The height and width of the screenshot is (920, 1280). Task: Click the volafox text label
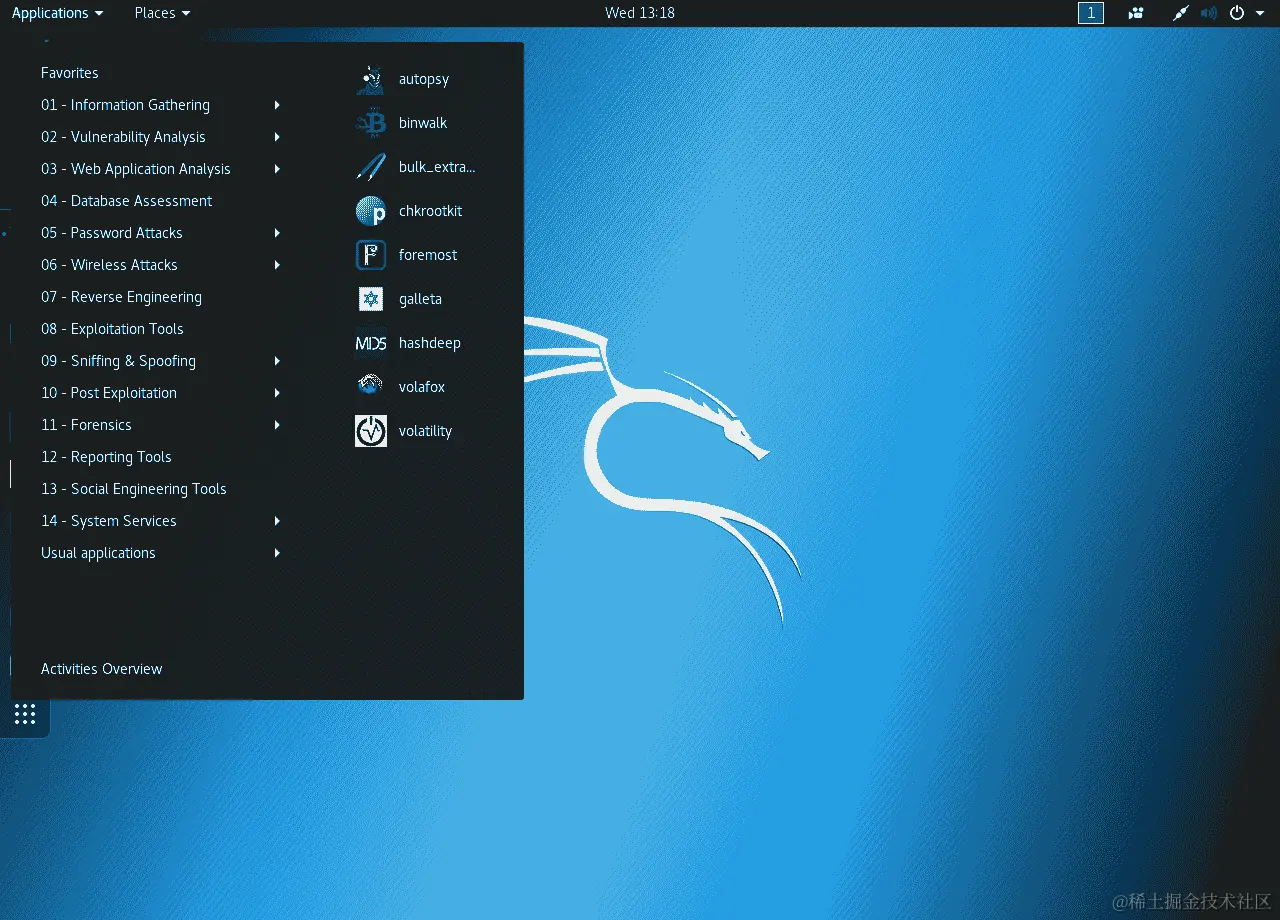point(422,387)
